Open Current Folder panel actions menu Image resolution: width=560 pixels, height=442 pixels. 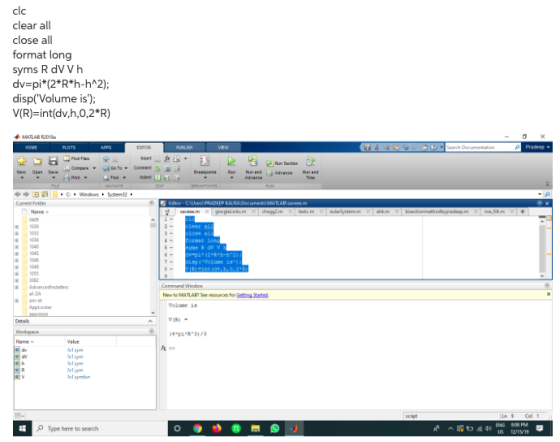[151, 203]
